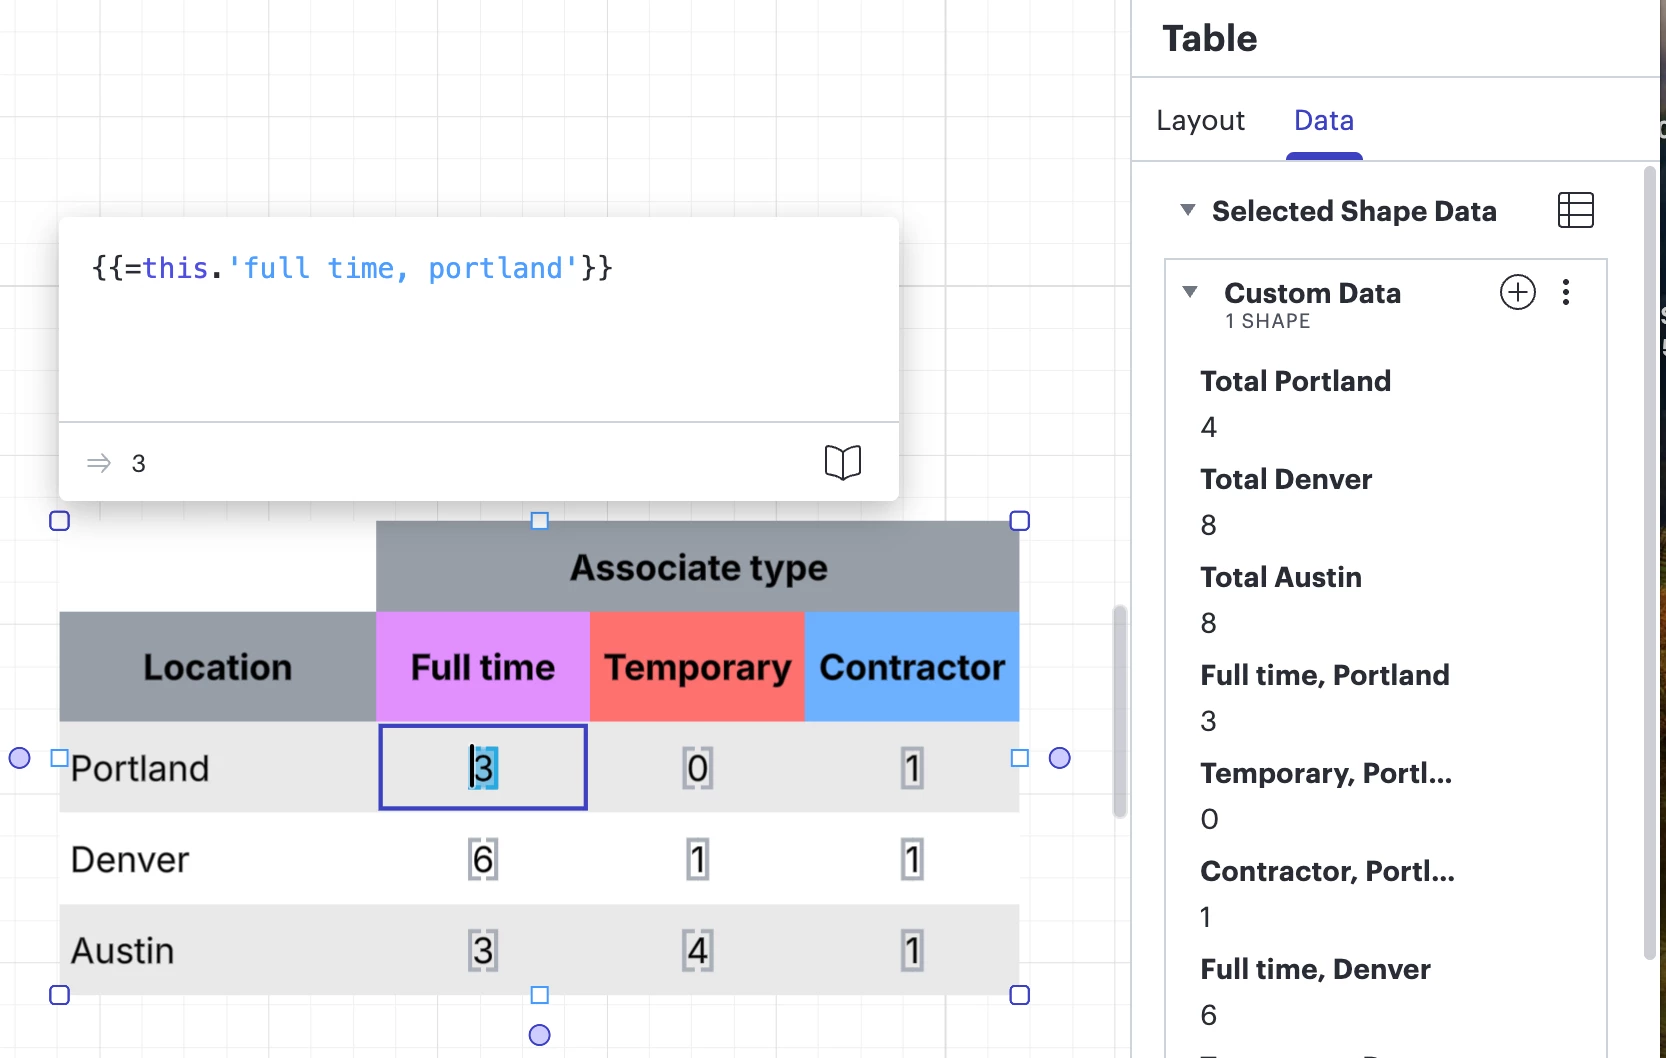Click the rotation handle below the table
1666x1058 pixels.
coord(539,1035)
